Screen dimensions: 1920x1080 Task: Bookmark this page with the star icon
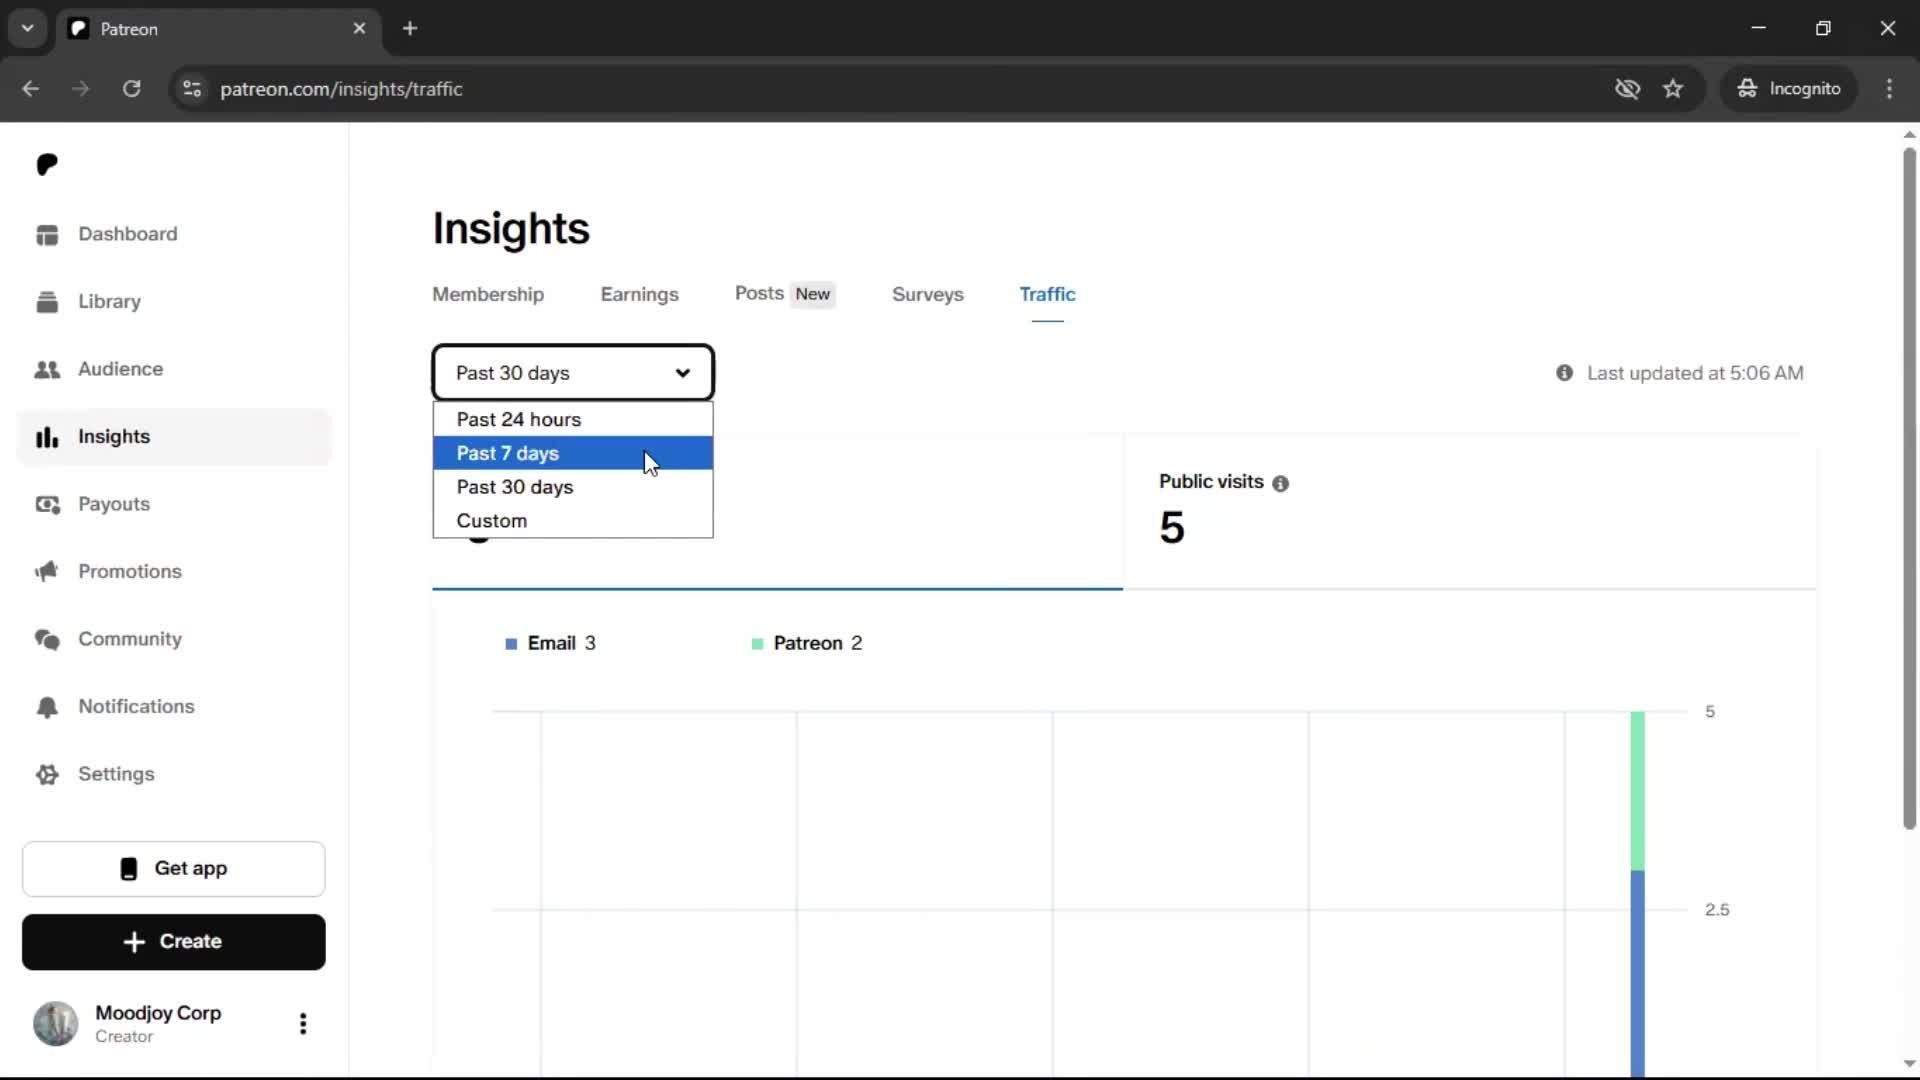pyautogui.click(x=1673, y=89)
